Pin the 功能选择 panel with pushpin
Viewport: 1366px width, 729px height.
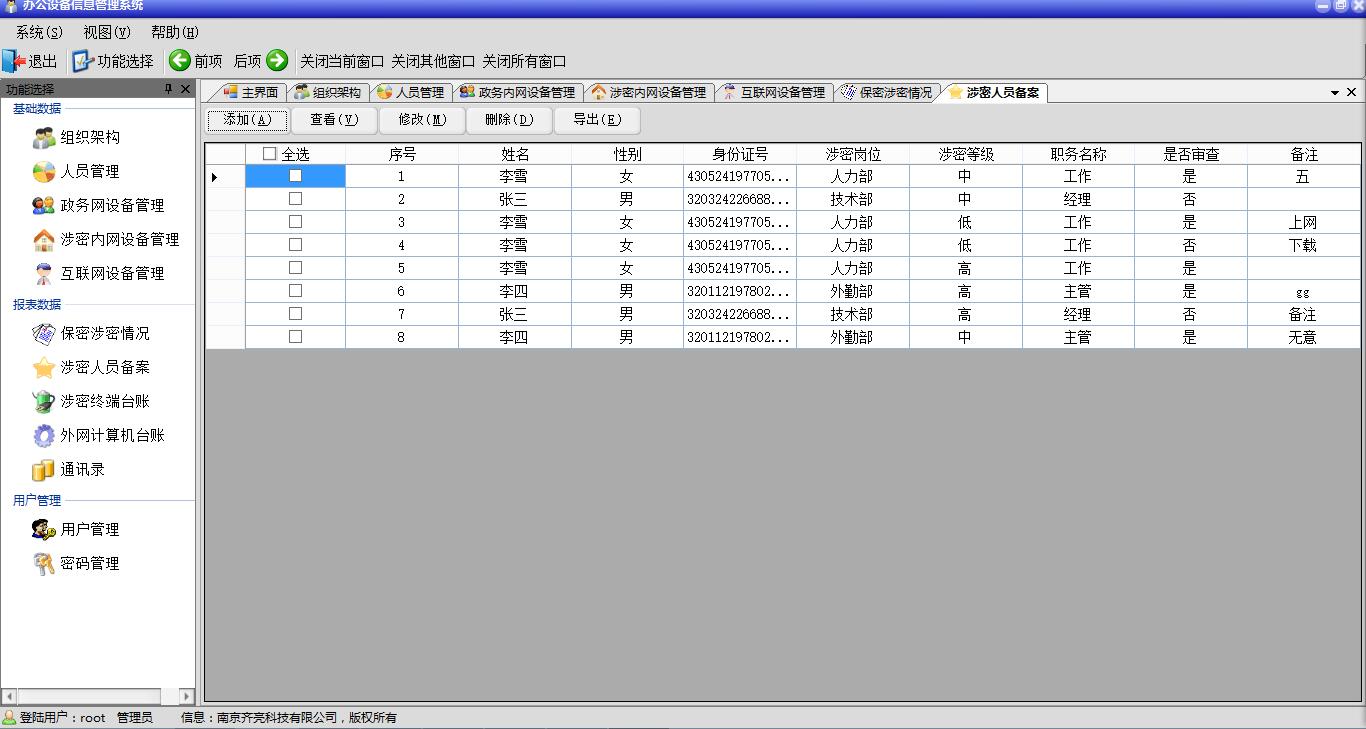pyautogui.click(x=168, y=90)
